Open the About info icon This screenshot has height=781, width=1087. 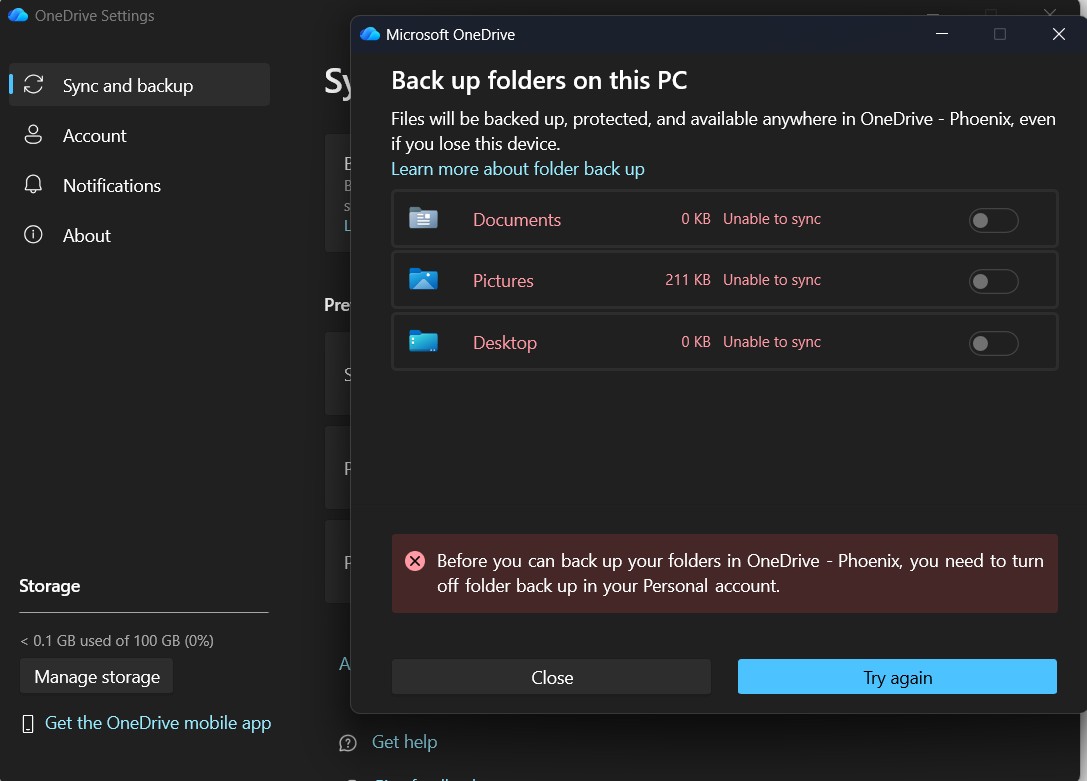click(31, 235)
